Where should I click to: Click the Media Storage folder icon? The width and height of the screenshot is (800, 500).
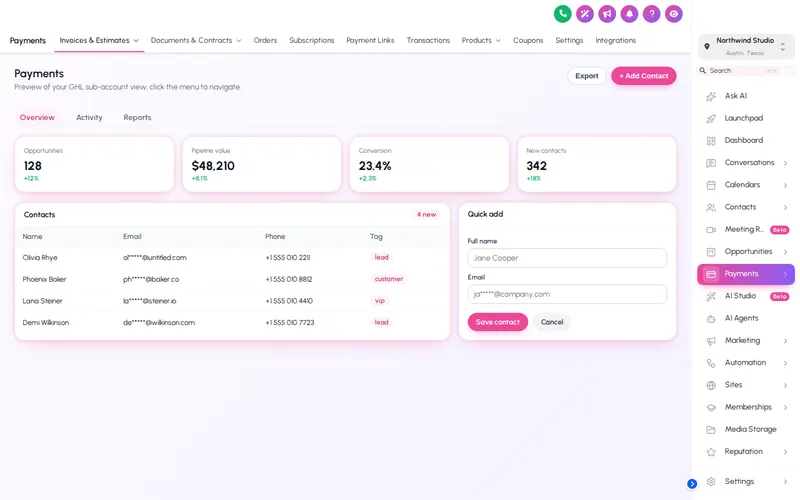click(x=711, y=430)
